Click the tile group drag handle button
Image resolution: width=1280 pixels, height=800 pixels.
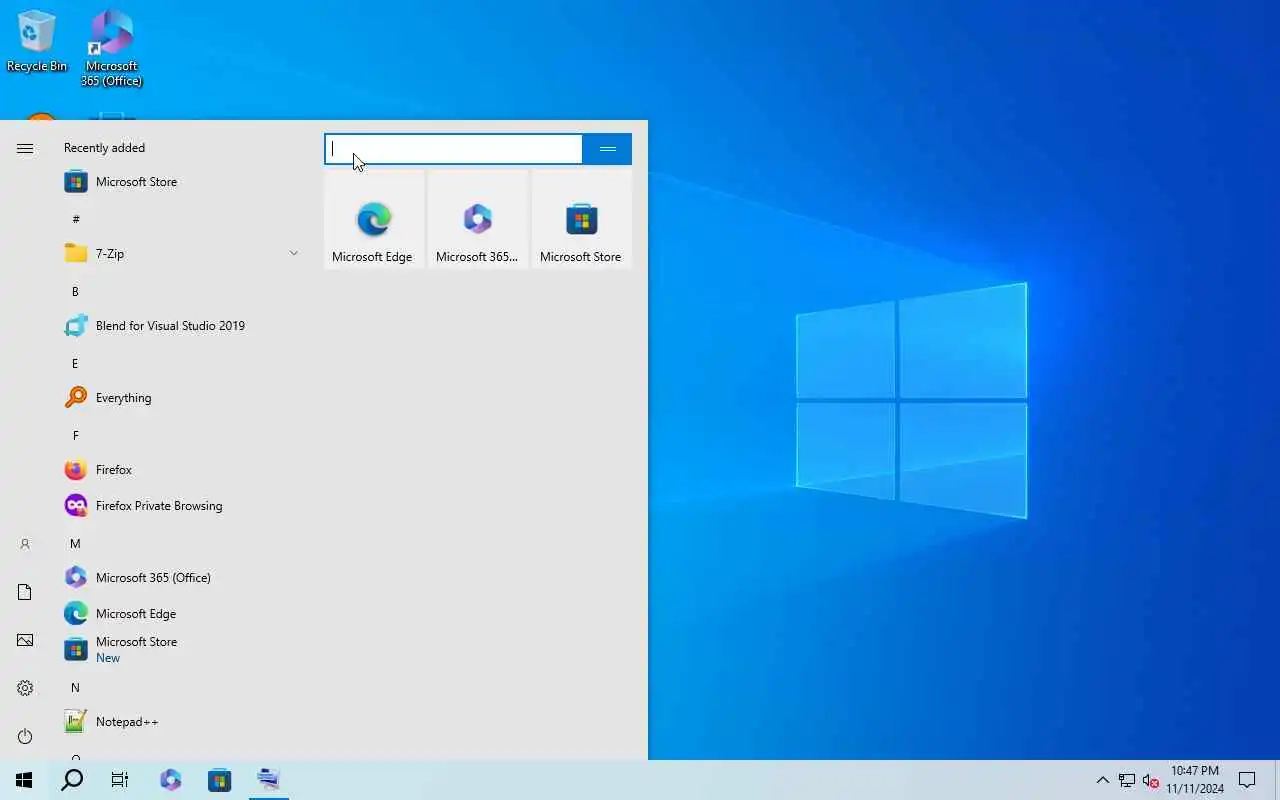(607, 149)
